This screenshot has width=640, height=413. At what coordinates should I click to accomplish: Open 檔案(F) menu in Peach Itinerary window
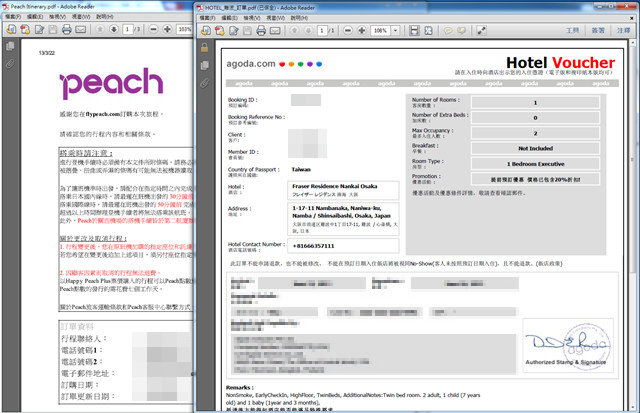coord(13,17)
